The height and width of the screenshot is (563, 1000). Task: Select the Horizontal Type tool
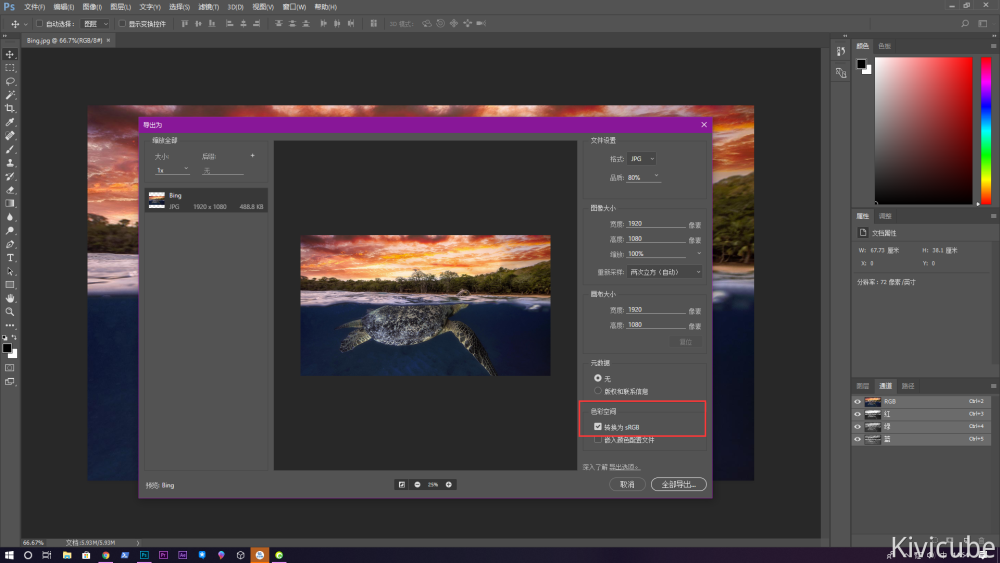[x=10, y=257]
